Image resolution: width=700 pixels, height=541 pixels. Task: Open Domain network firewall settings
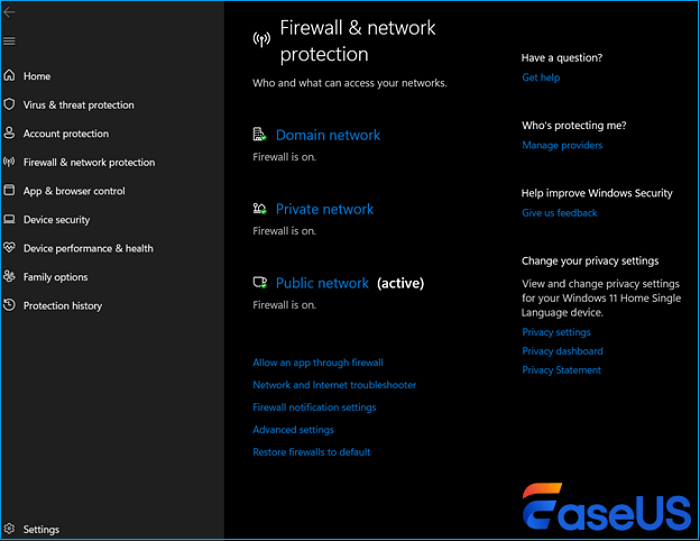click(328, 135)
